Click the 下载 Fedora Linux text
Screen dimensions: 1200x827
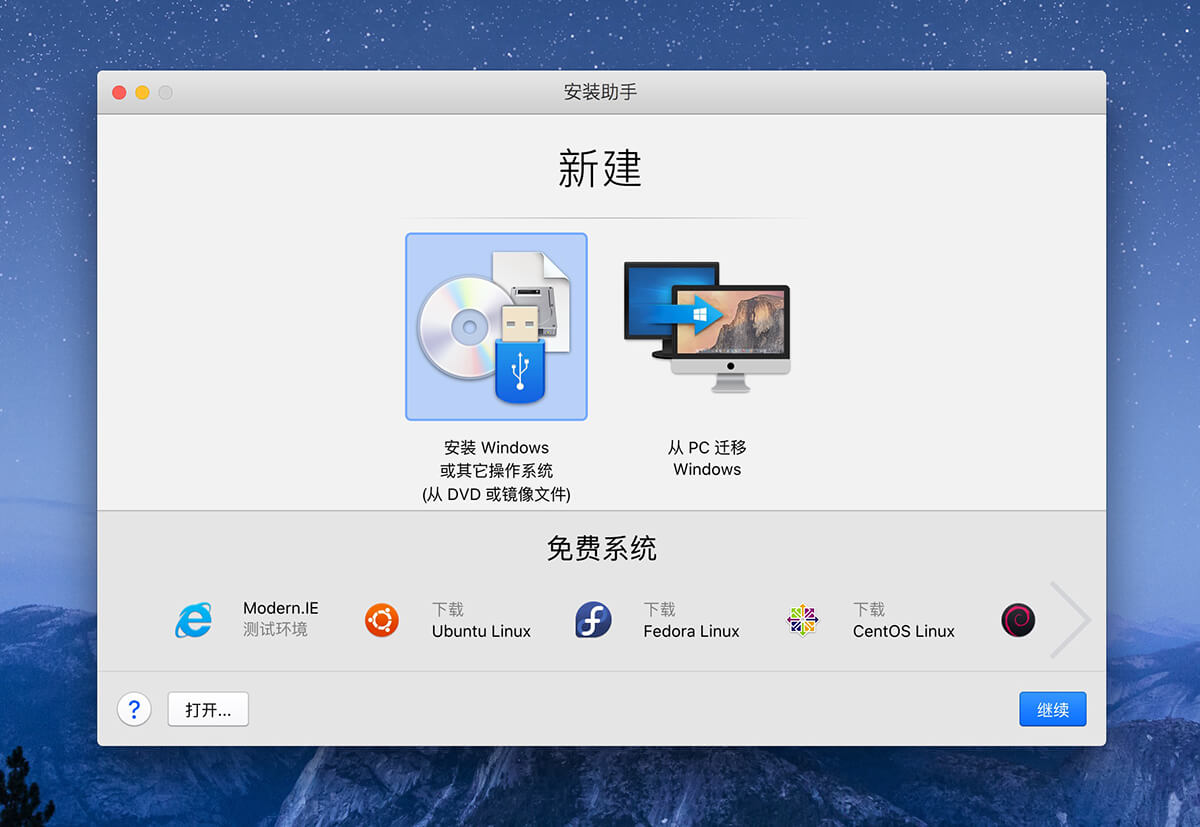point(691,620)
